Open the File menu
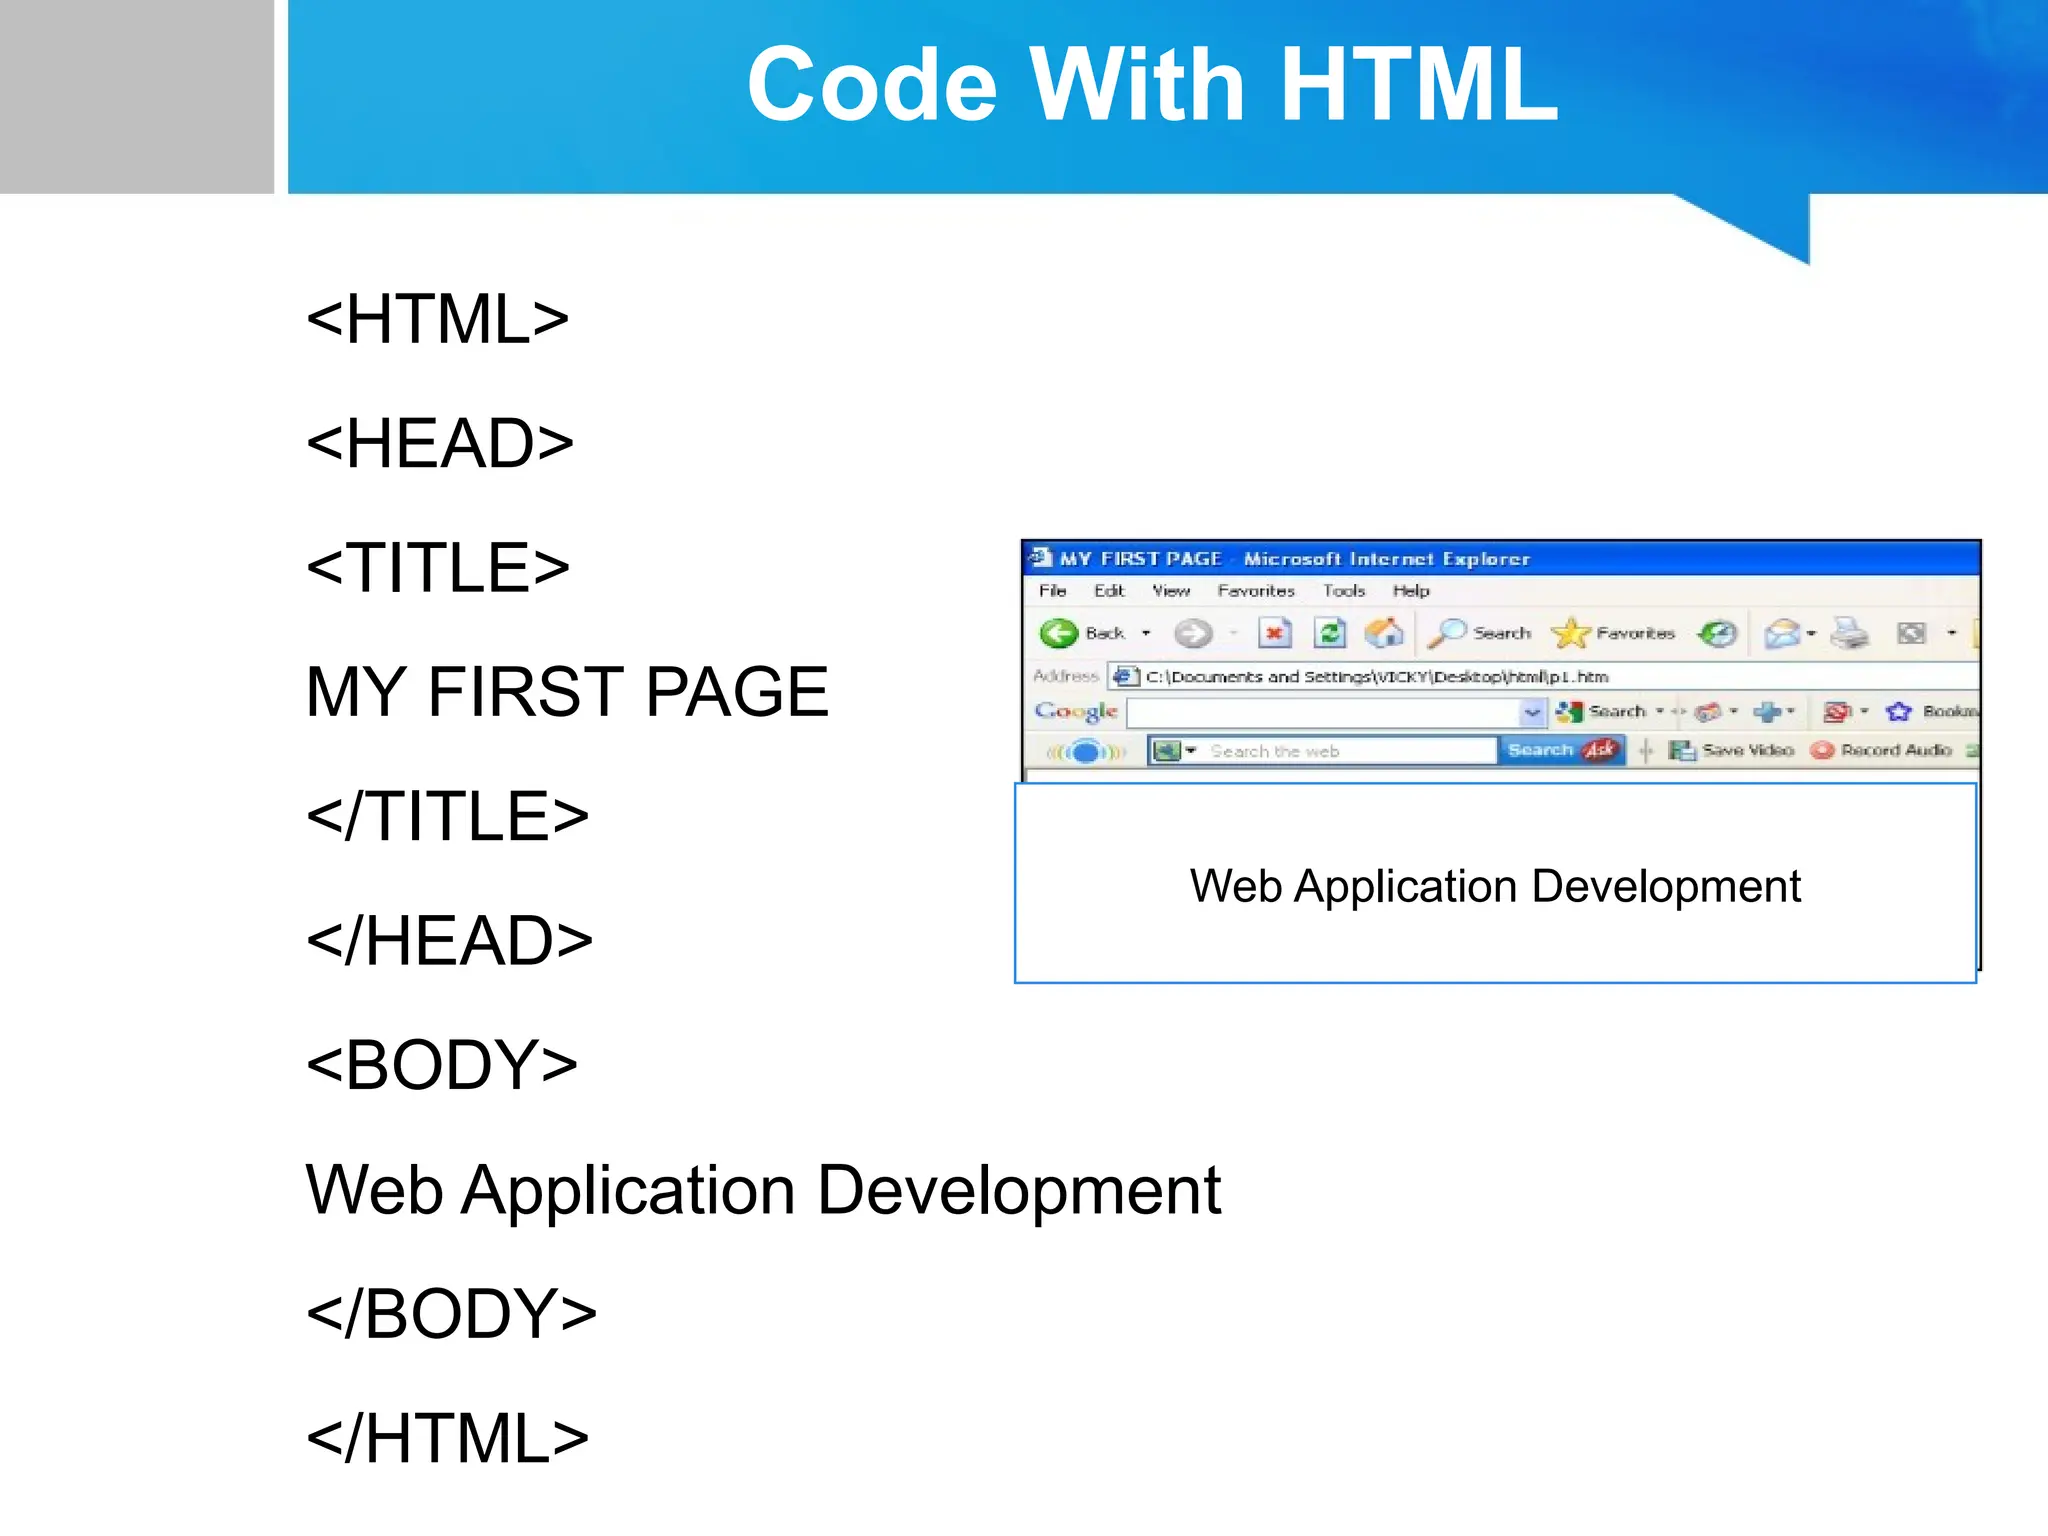The width and height of the screenshot is (2048, 1536). [1052, 591]
